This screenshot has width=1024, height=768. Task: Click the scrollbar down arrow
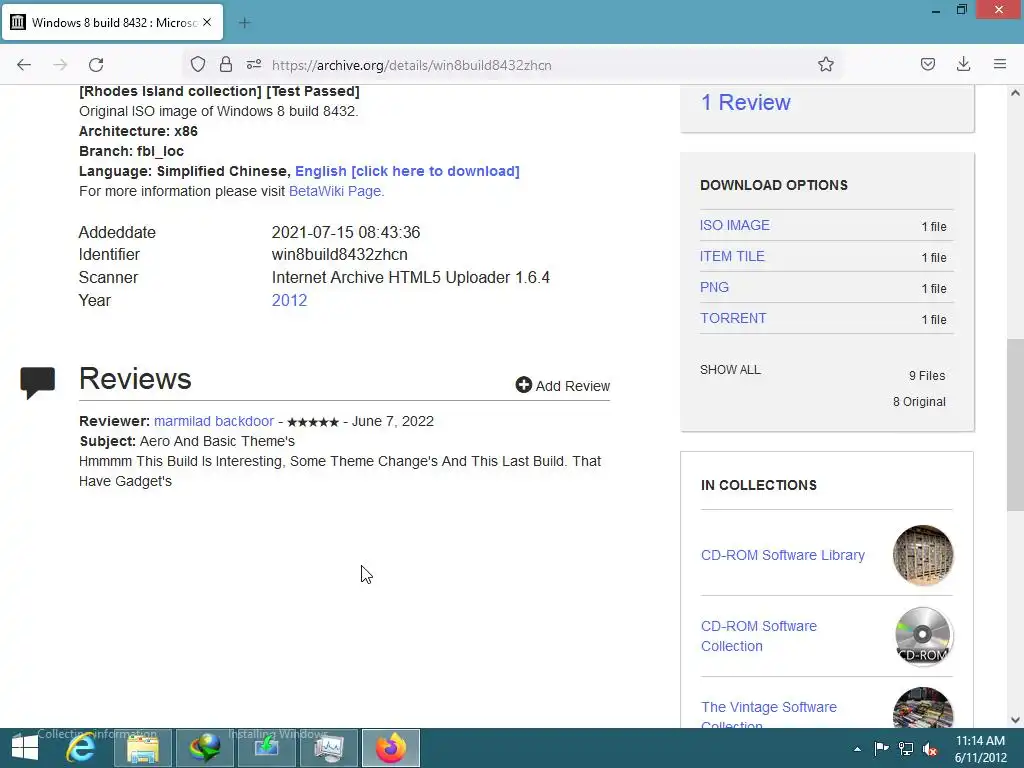tap(1015, 720)
